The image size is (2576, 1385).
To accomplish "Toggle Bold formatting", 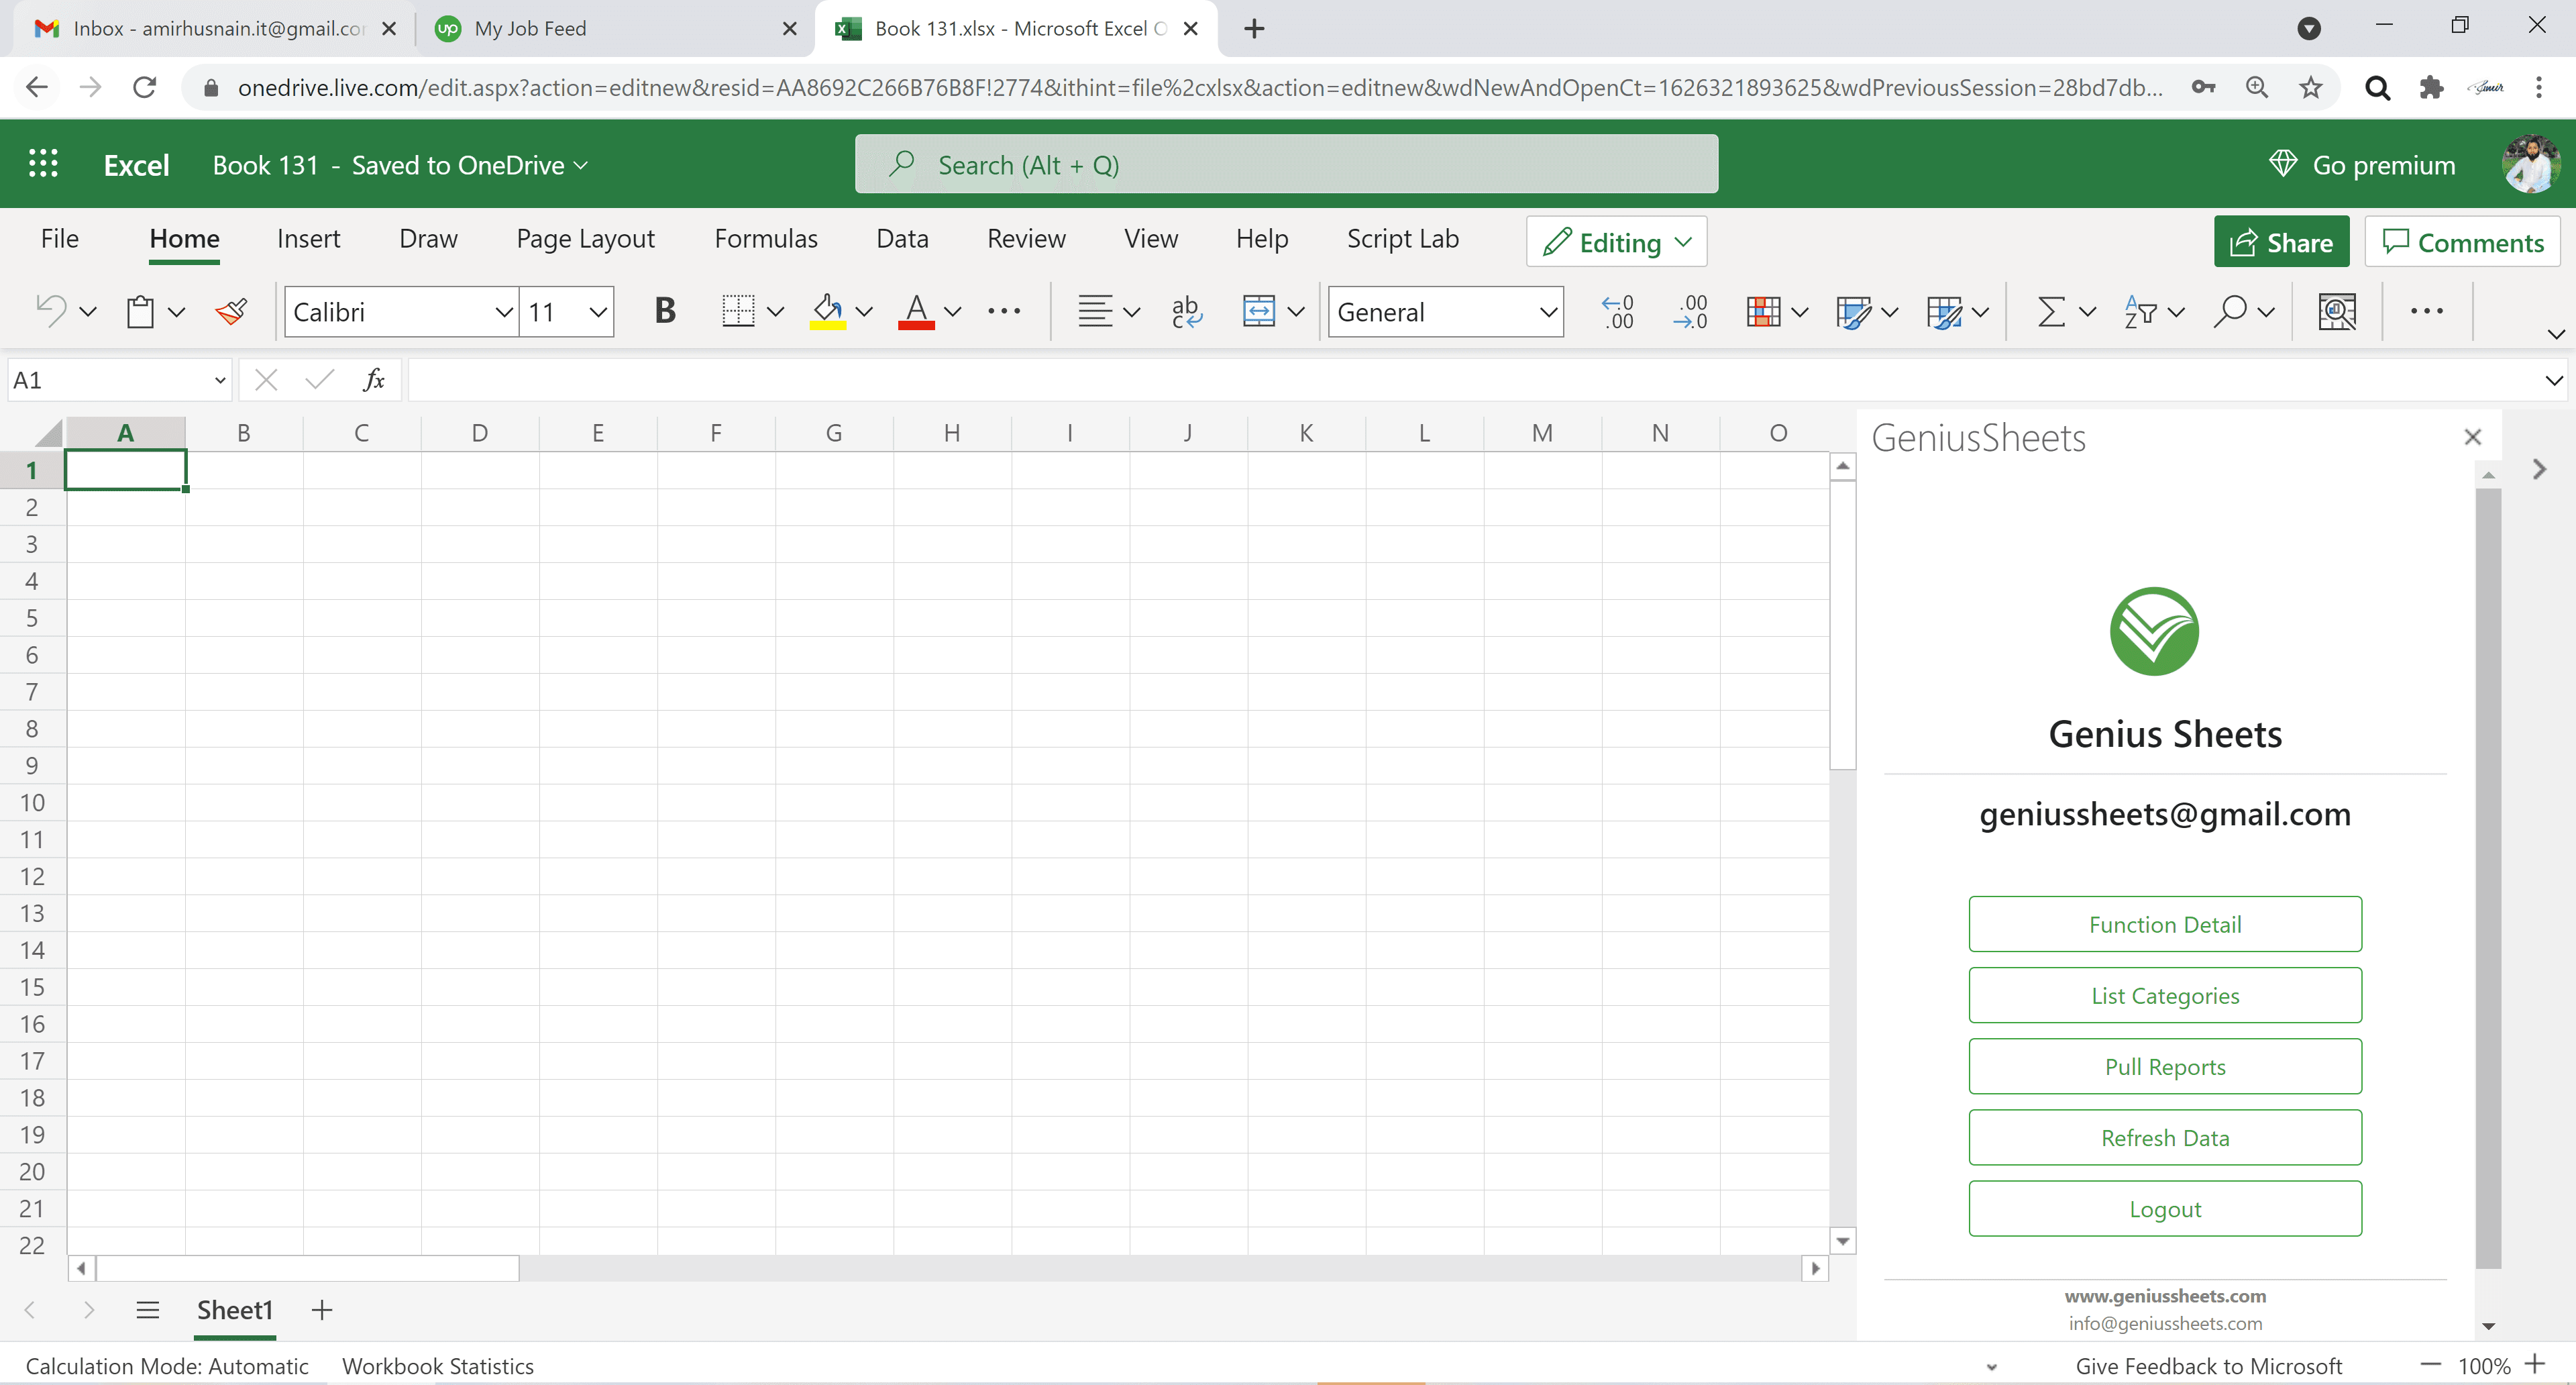I will [x=664, y=312].
